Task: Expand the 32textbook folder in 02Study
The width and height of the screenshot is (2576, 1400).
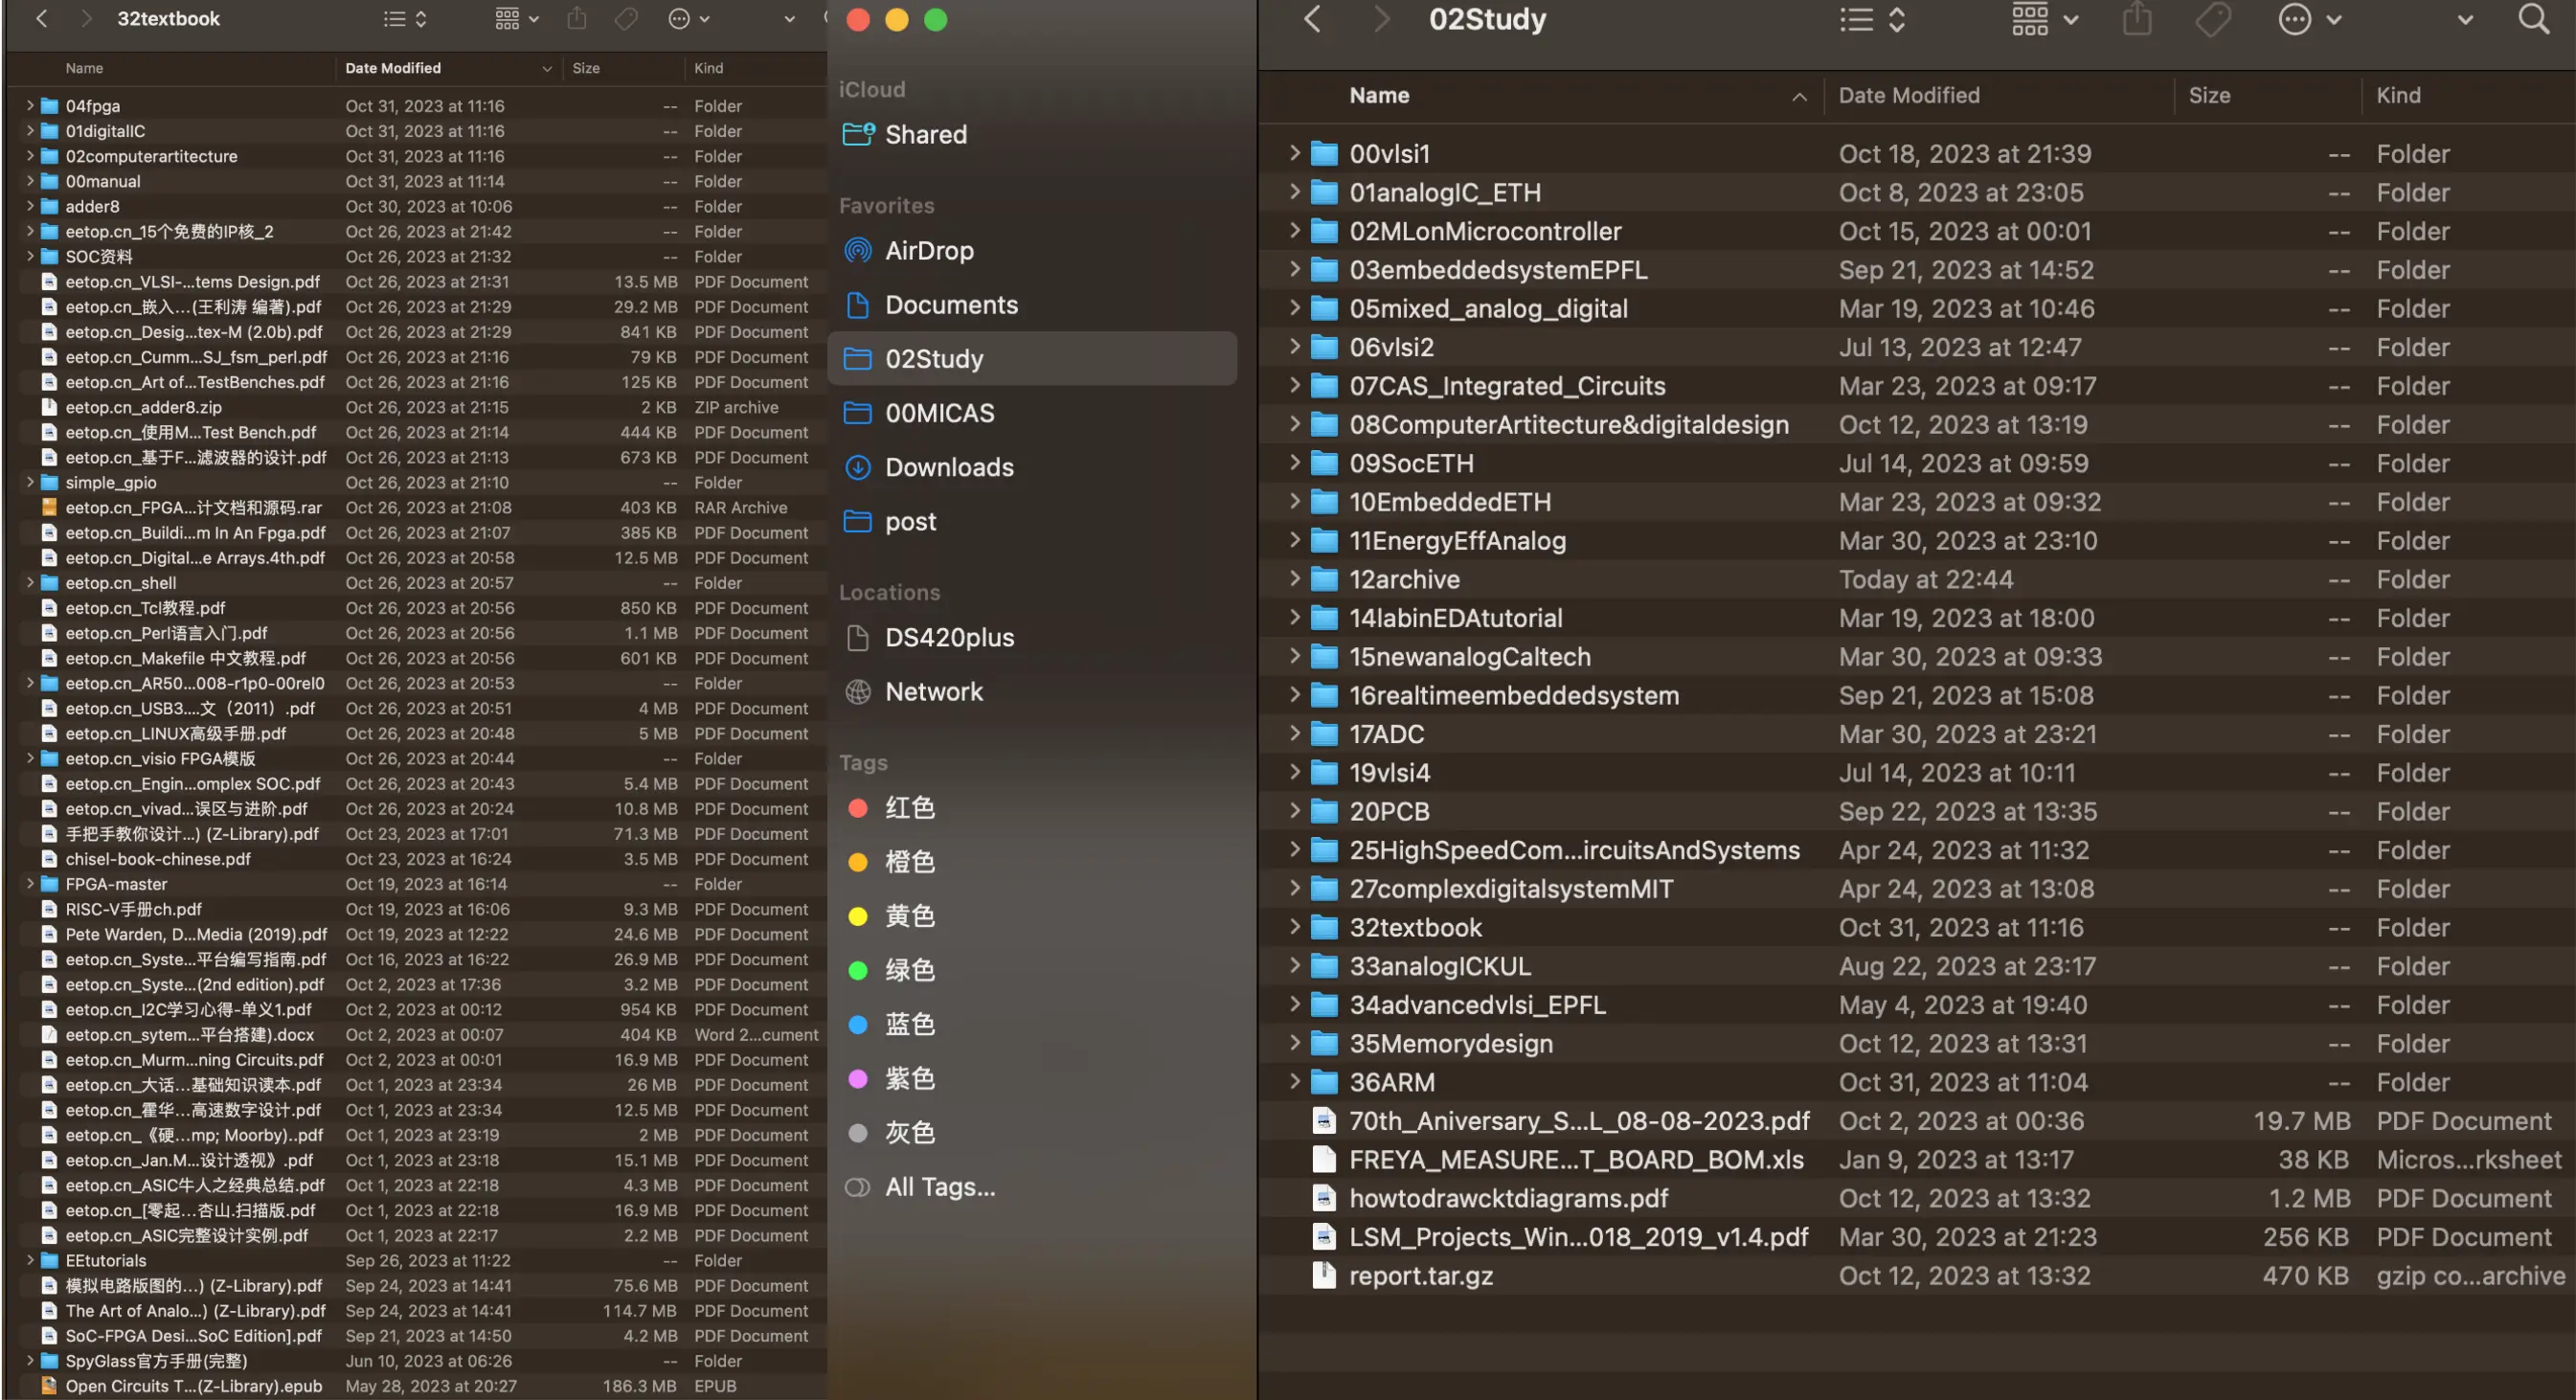Action: (x=1294, y=927)
